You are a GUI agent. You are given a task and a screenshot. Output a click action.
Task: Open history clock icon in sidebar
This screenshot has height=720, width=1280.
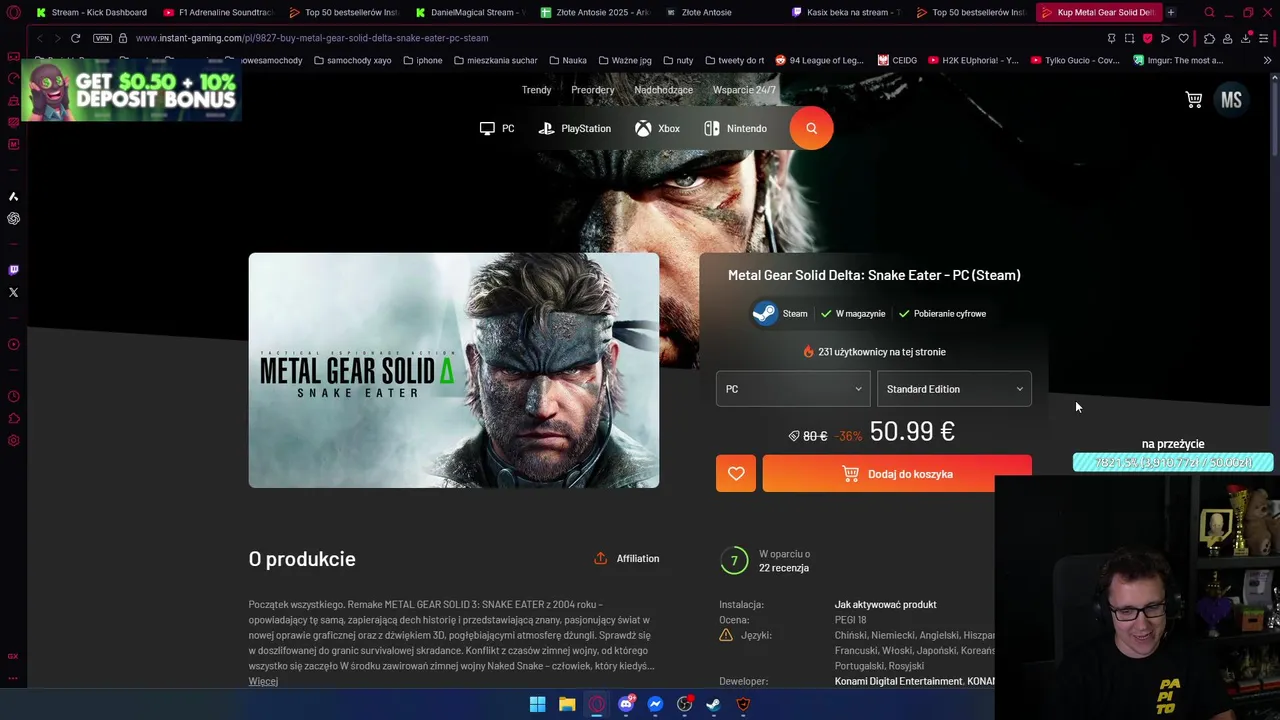(x=13, y=397)
